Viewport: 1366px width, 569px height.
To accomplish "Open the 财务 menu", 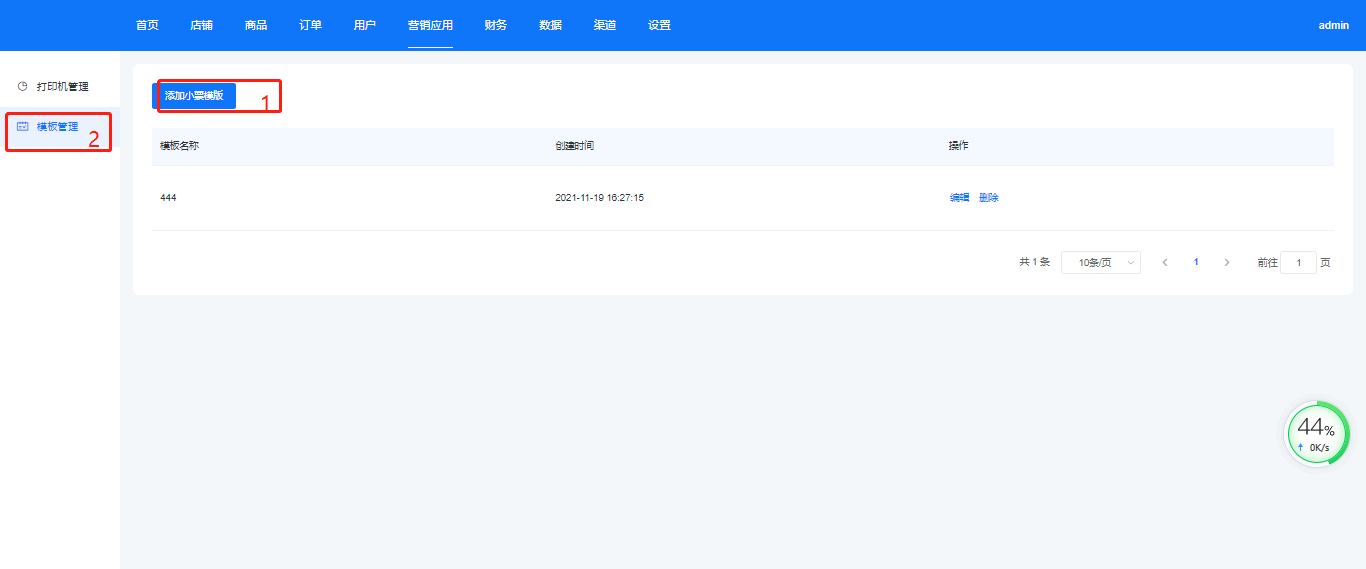I will [495, 25].
